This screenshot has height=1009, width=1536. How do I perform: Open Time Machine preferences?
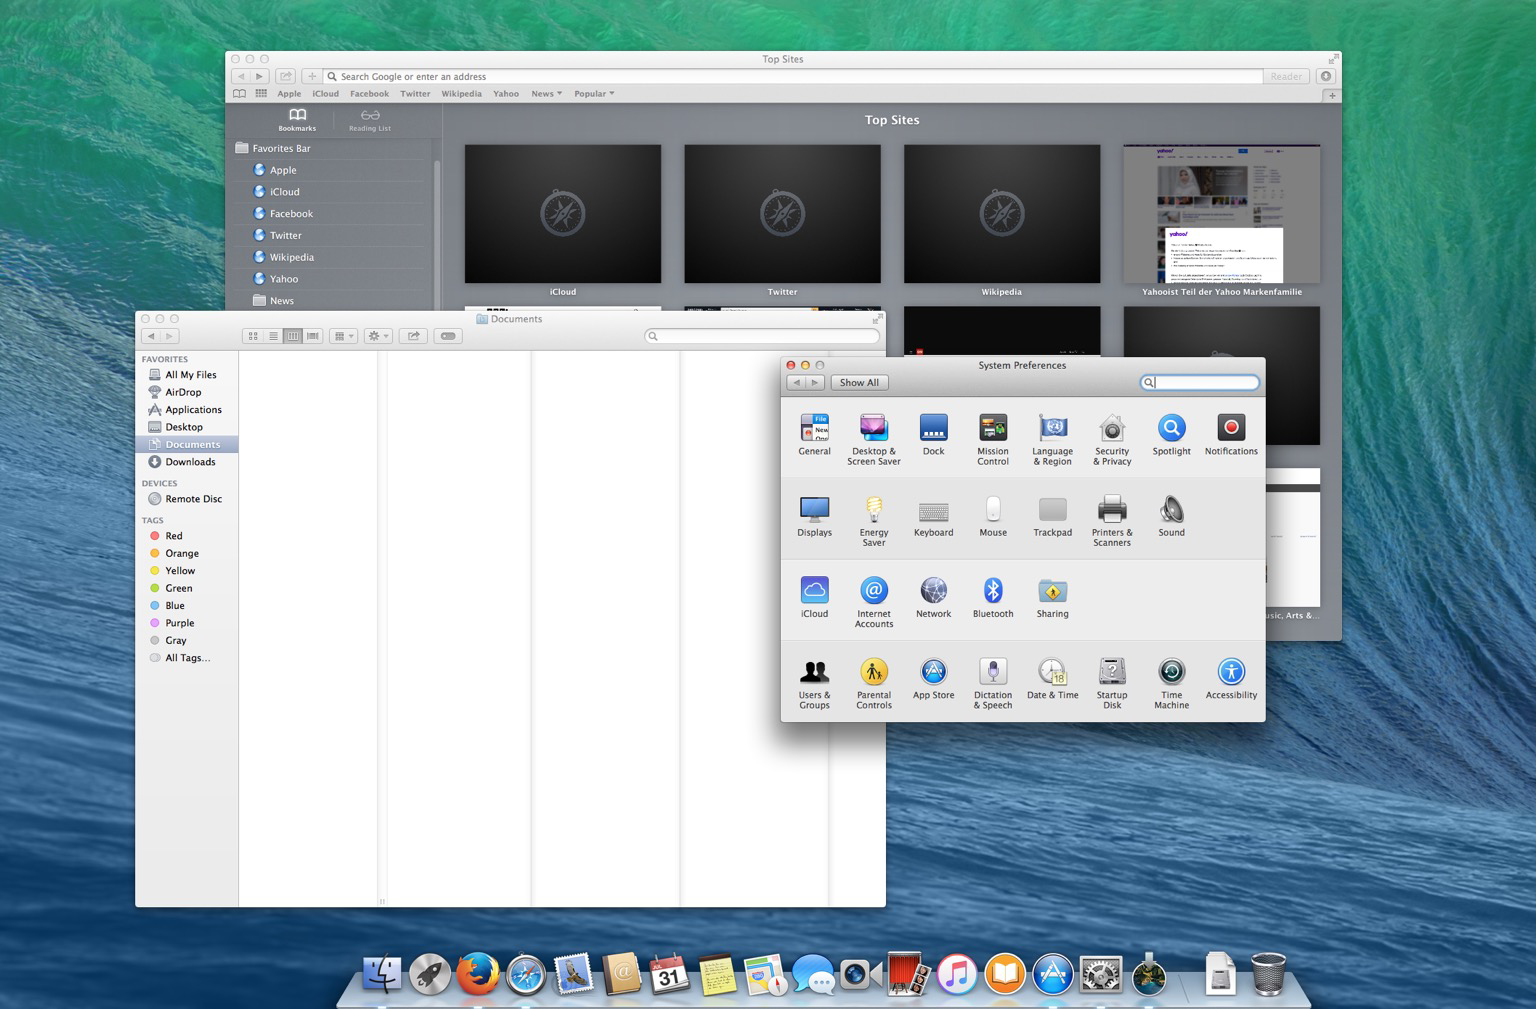[1171, 684]
